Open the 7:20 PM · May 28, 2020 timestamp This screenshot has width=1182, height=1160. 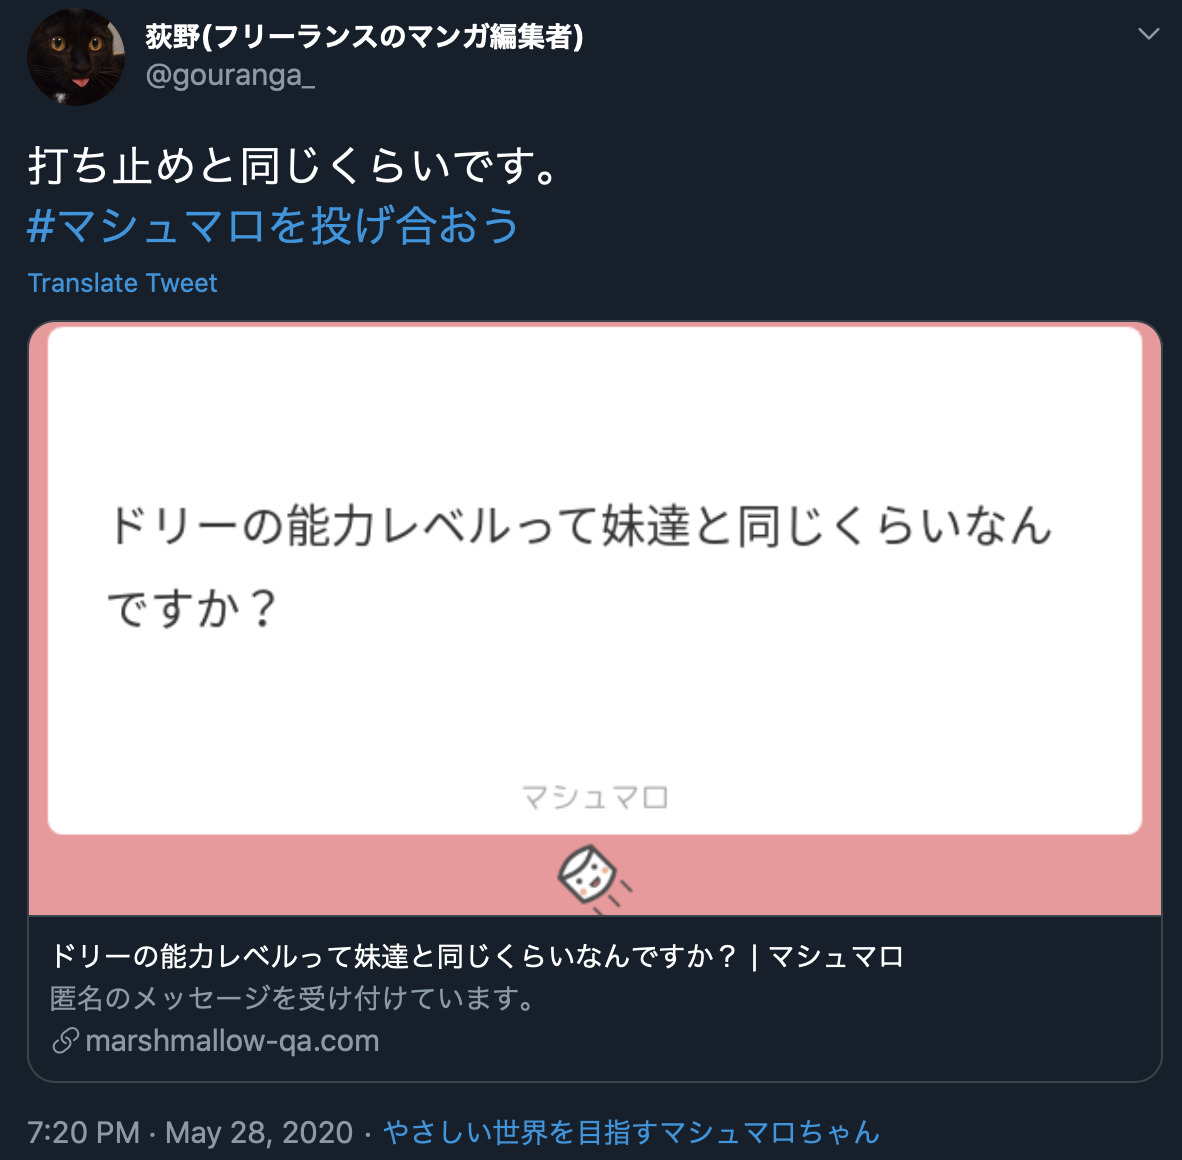coord(190,1132)
